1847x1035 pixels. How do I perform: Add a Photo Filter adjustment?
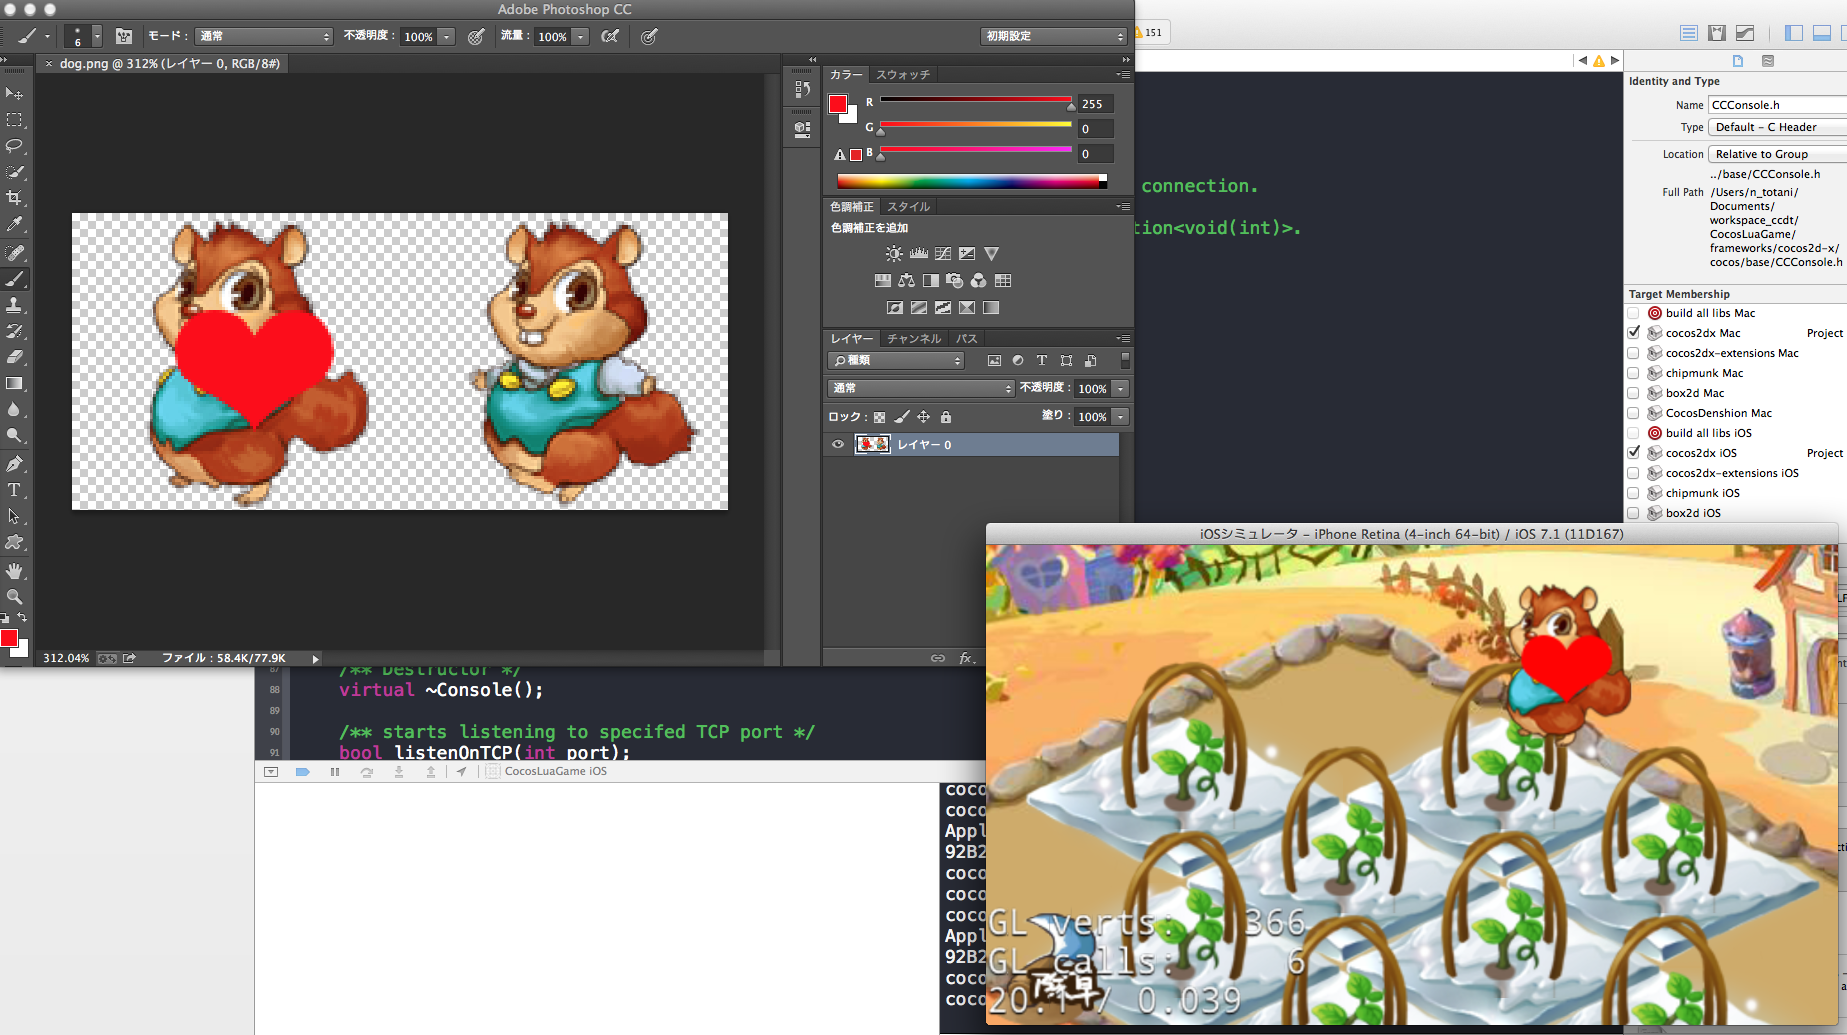tap(955, 281)
